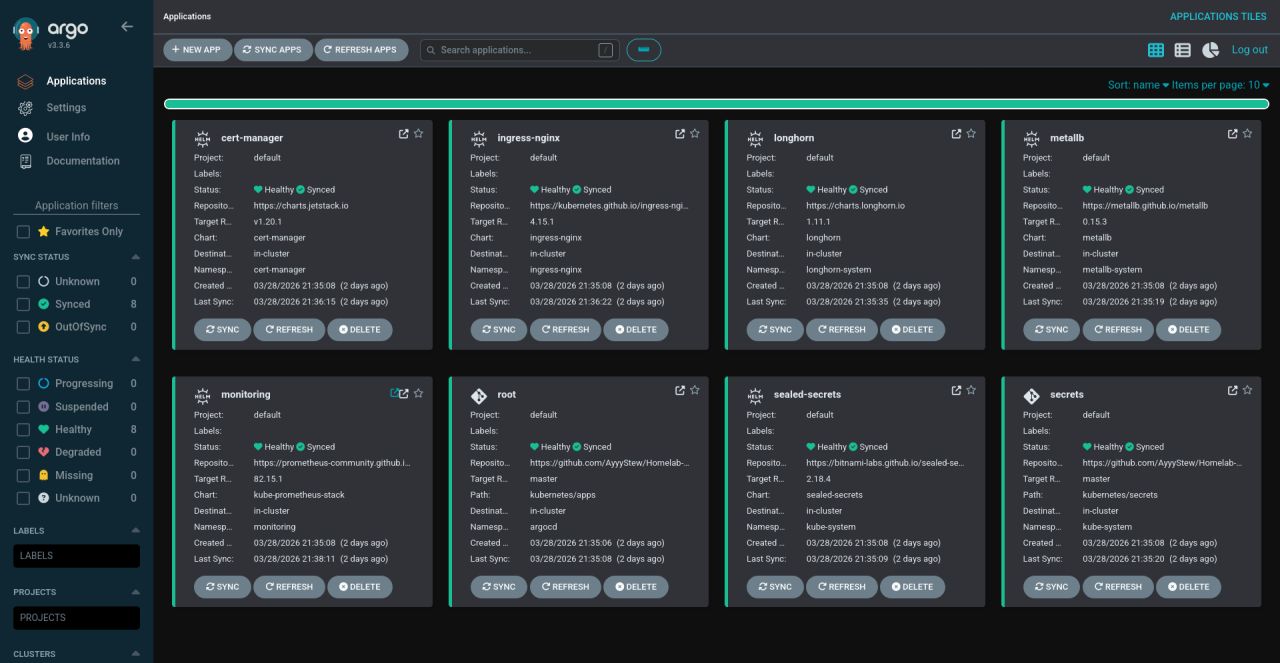Refresh the secrets application

pyautogui.click(x=1118, y=587)
